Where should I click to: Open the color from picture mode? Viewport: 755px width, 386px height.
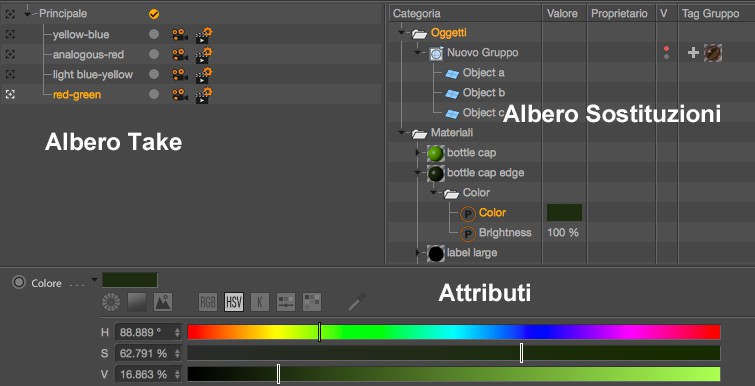click(x=163, y=302)
